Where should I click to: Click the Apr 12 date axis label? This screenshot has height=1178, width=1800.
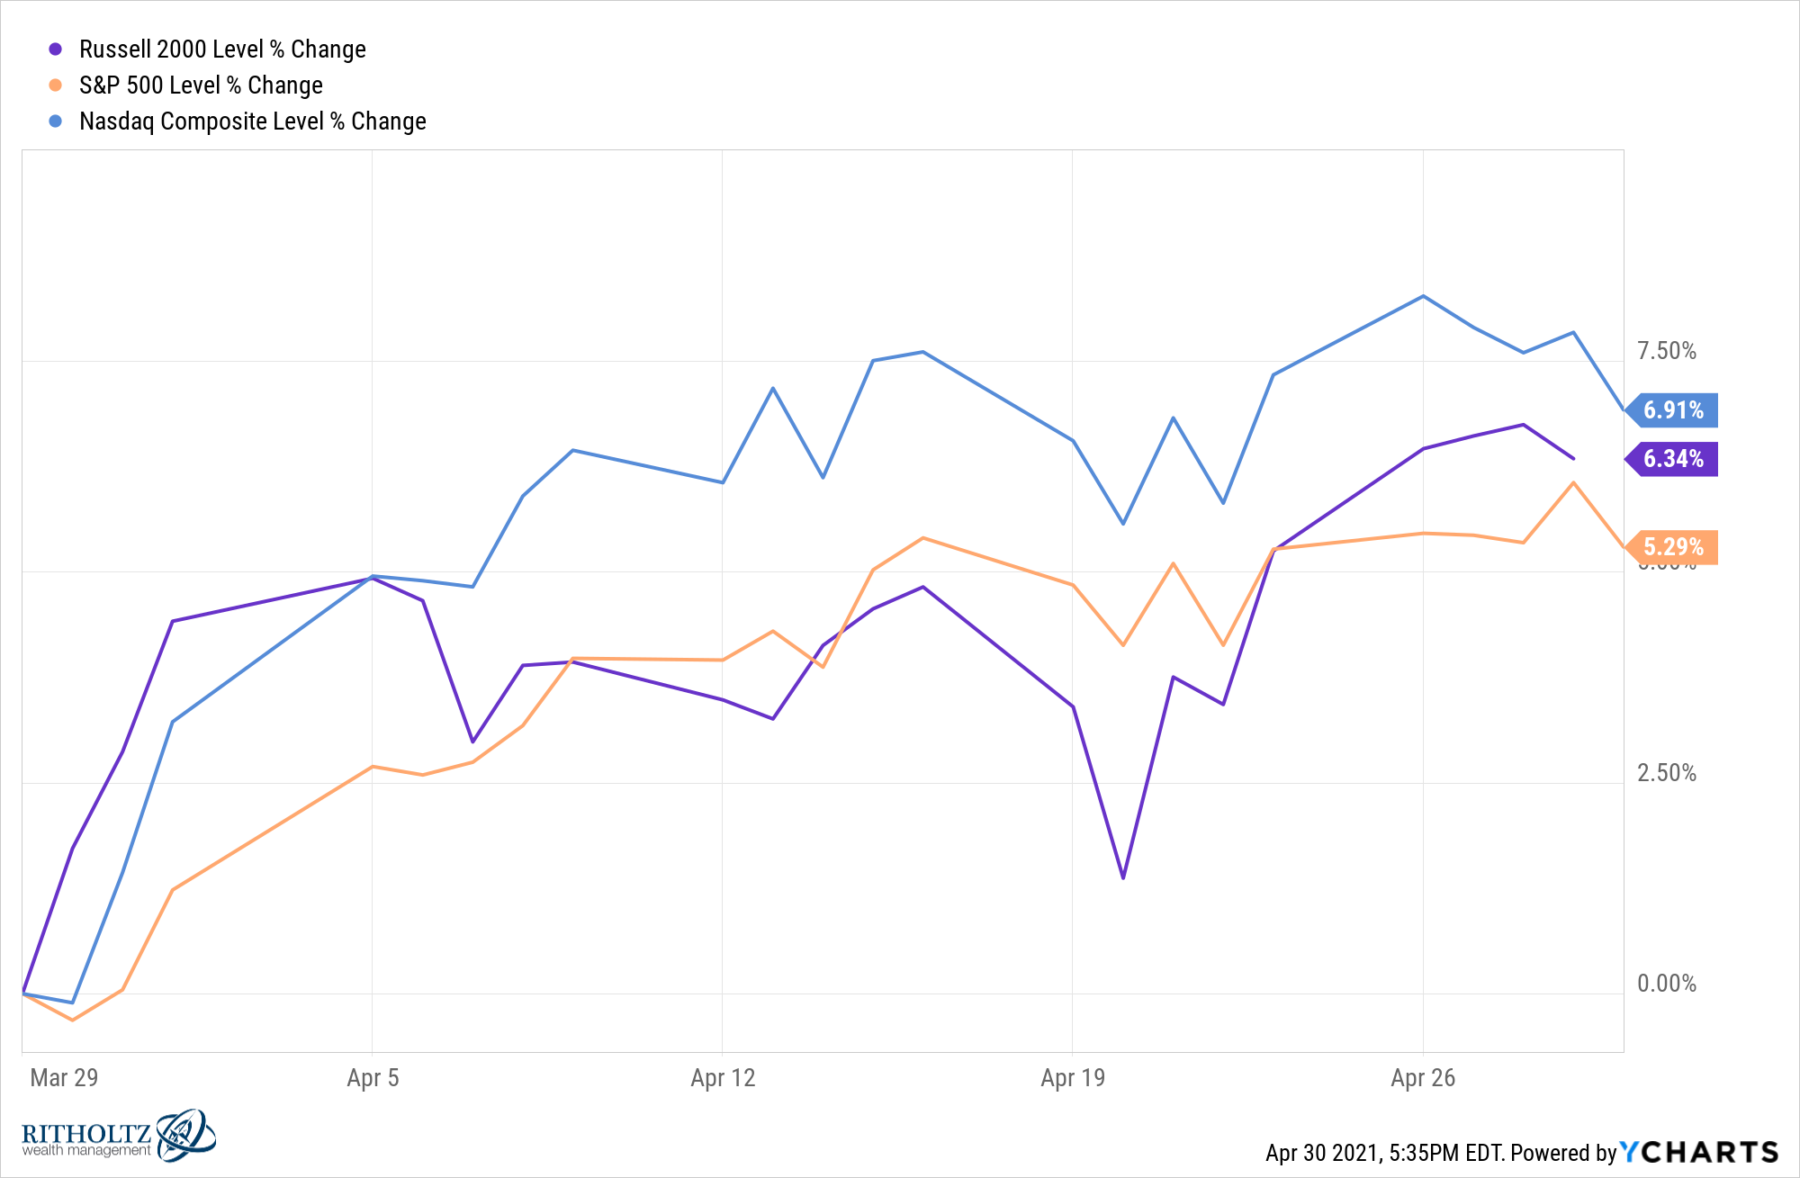pyautogui.click(x=722, y=1077)
